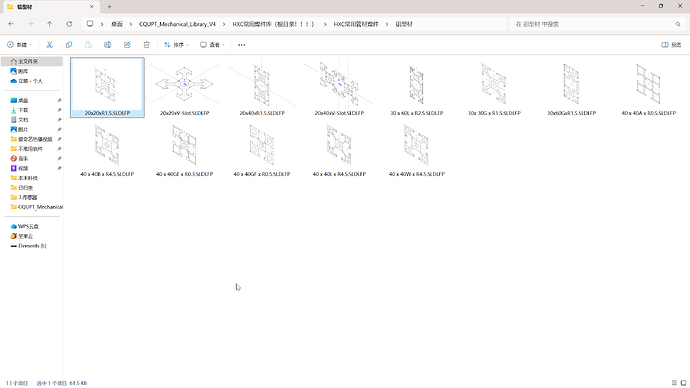Navigate back with the left arrow

pyautogui.click(x=11, y=24)
